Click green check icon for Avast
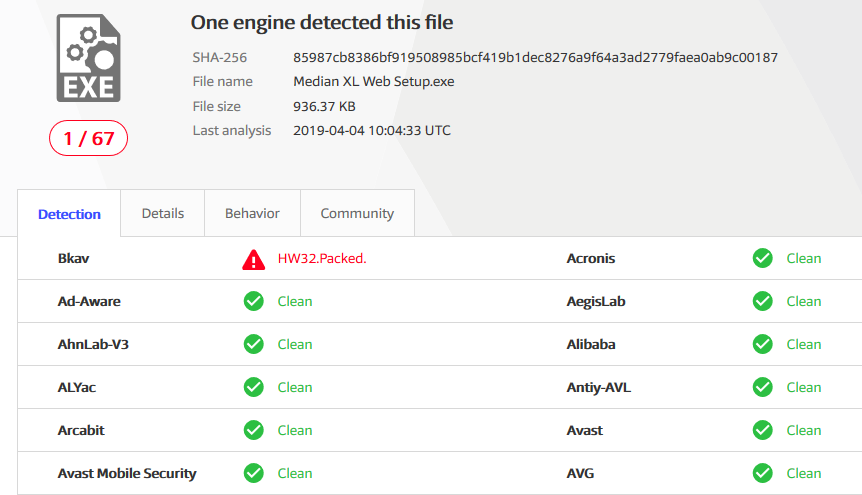 tap(762, 430)
